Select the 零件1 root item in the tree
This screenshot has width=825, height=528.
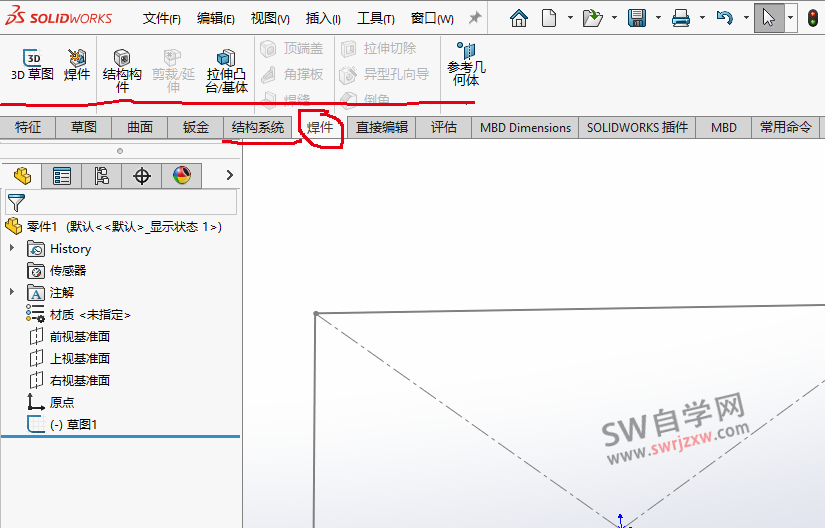(x=114, y=227)
